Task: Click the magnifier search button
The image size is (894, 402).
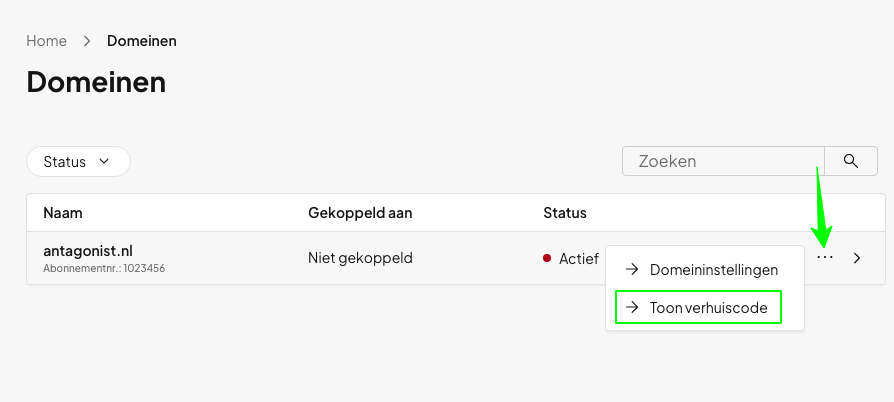Action: (x=851, y=161)
